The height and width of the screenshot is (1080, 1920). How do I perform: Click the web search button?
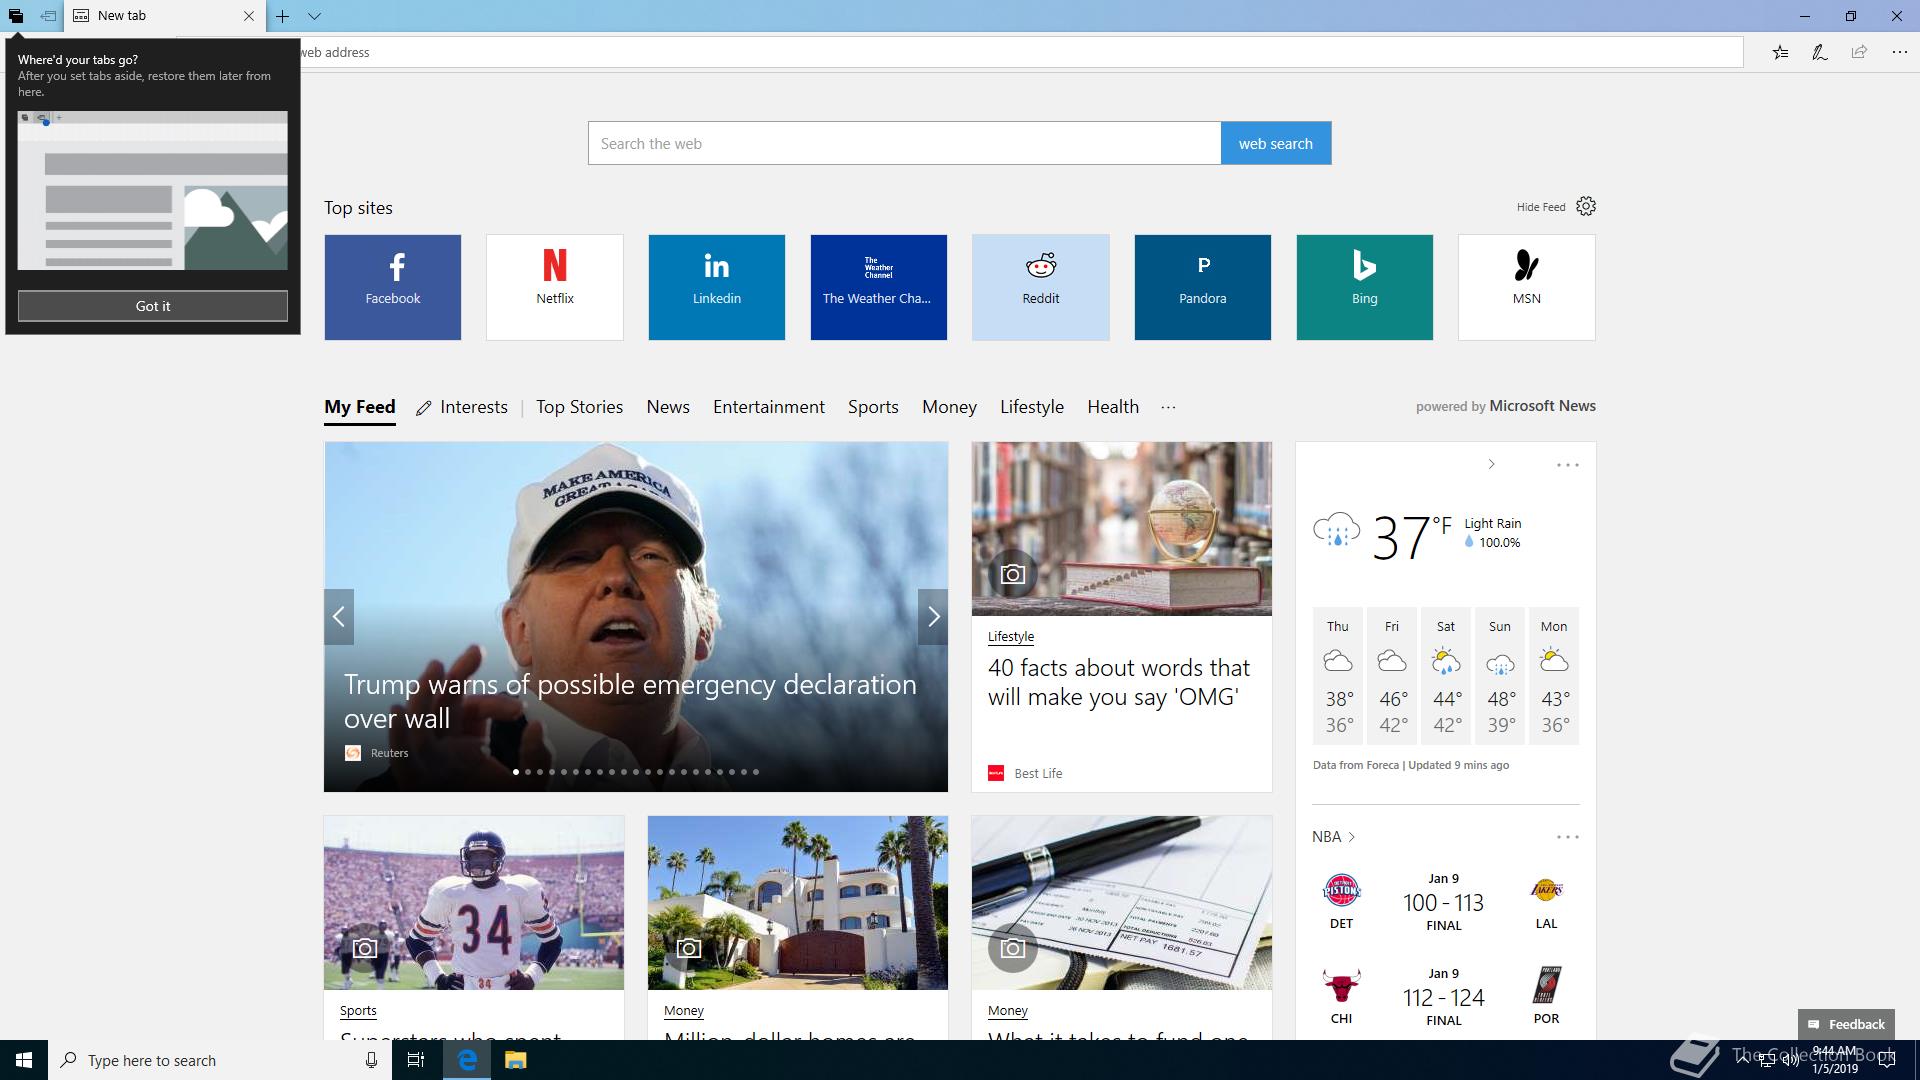(x=1276, y=143)
